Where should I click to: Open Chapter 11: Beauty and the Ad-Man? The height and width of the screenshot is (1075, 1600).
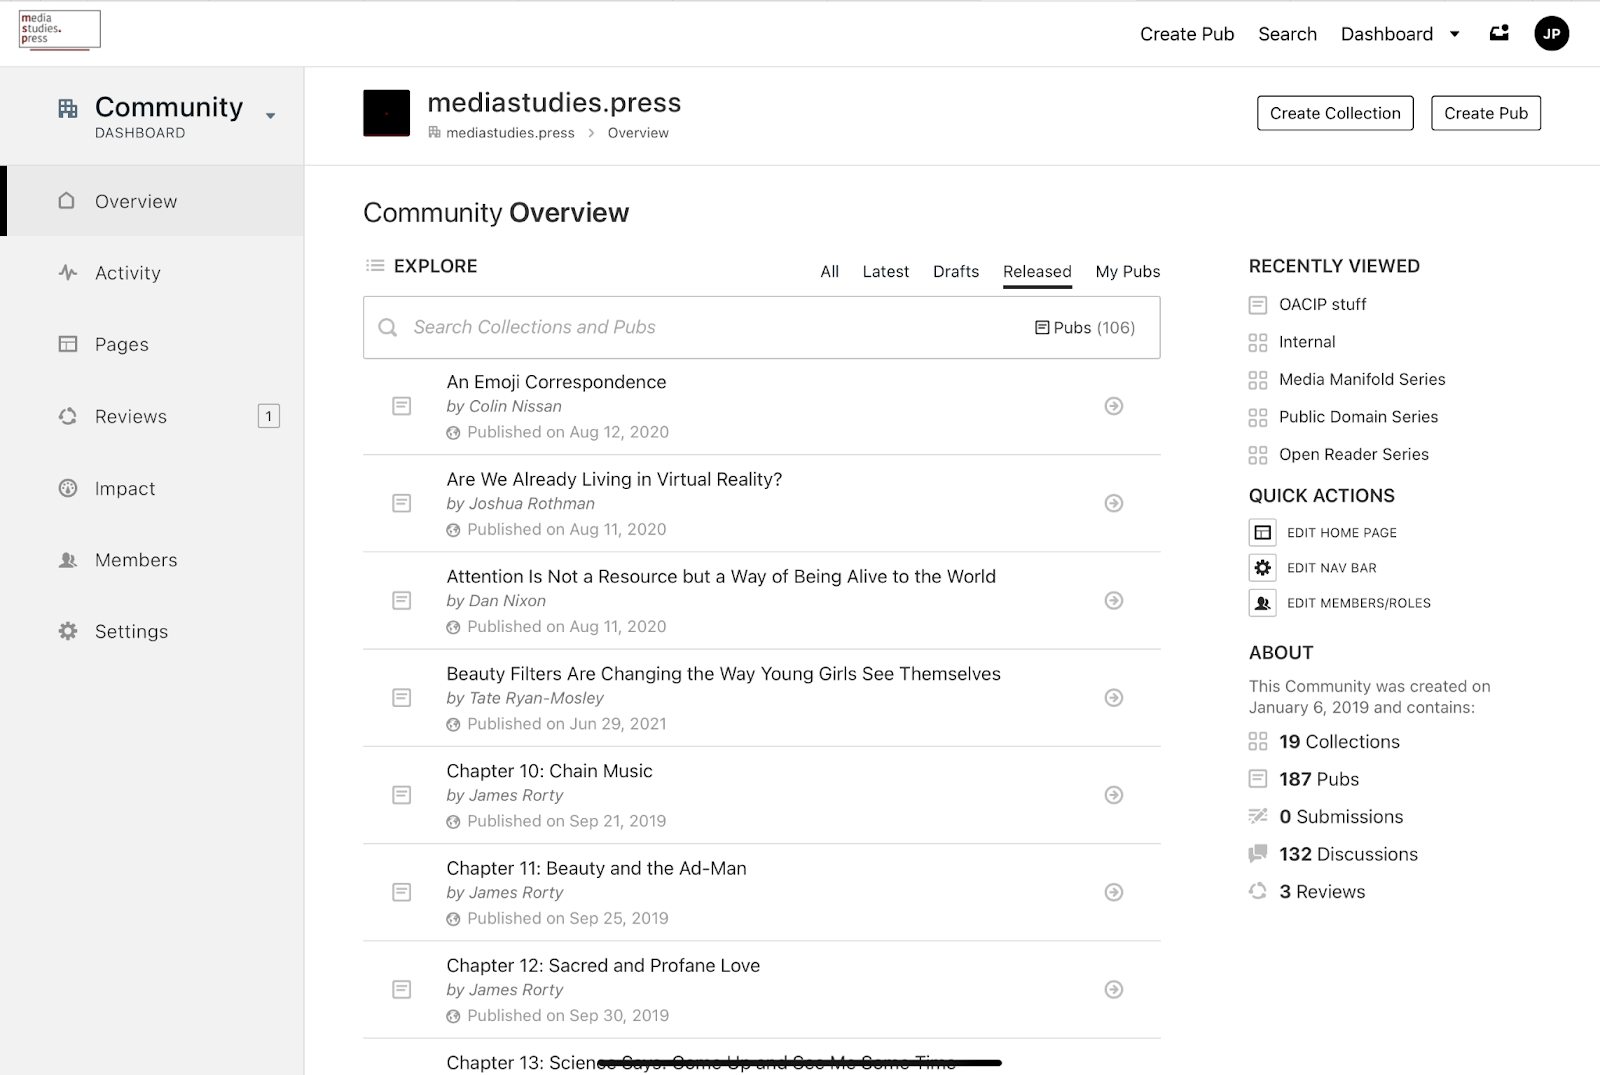(596, 868)
